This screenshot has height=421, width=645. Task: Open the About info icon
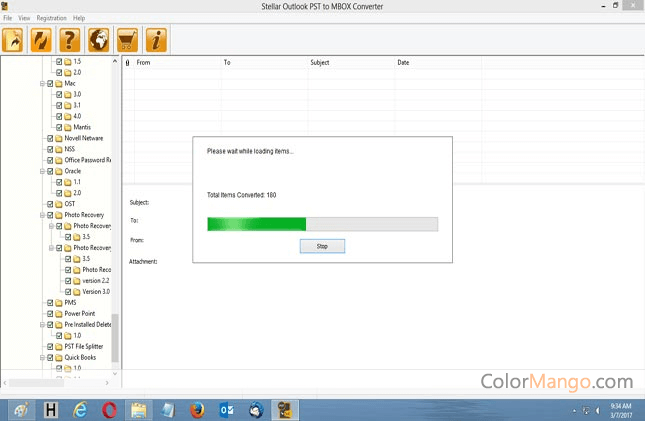[x=156, y=40]
